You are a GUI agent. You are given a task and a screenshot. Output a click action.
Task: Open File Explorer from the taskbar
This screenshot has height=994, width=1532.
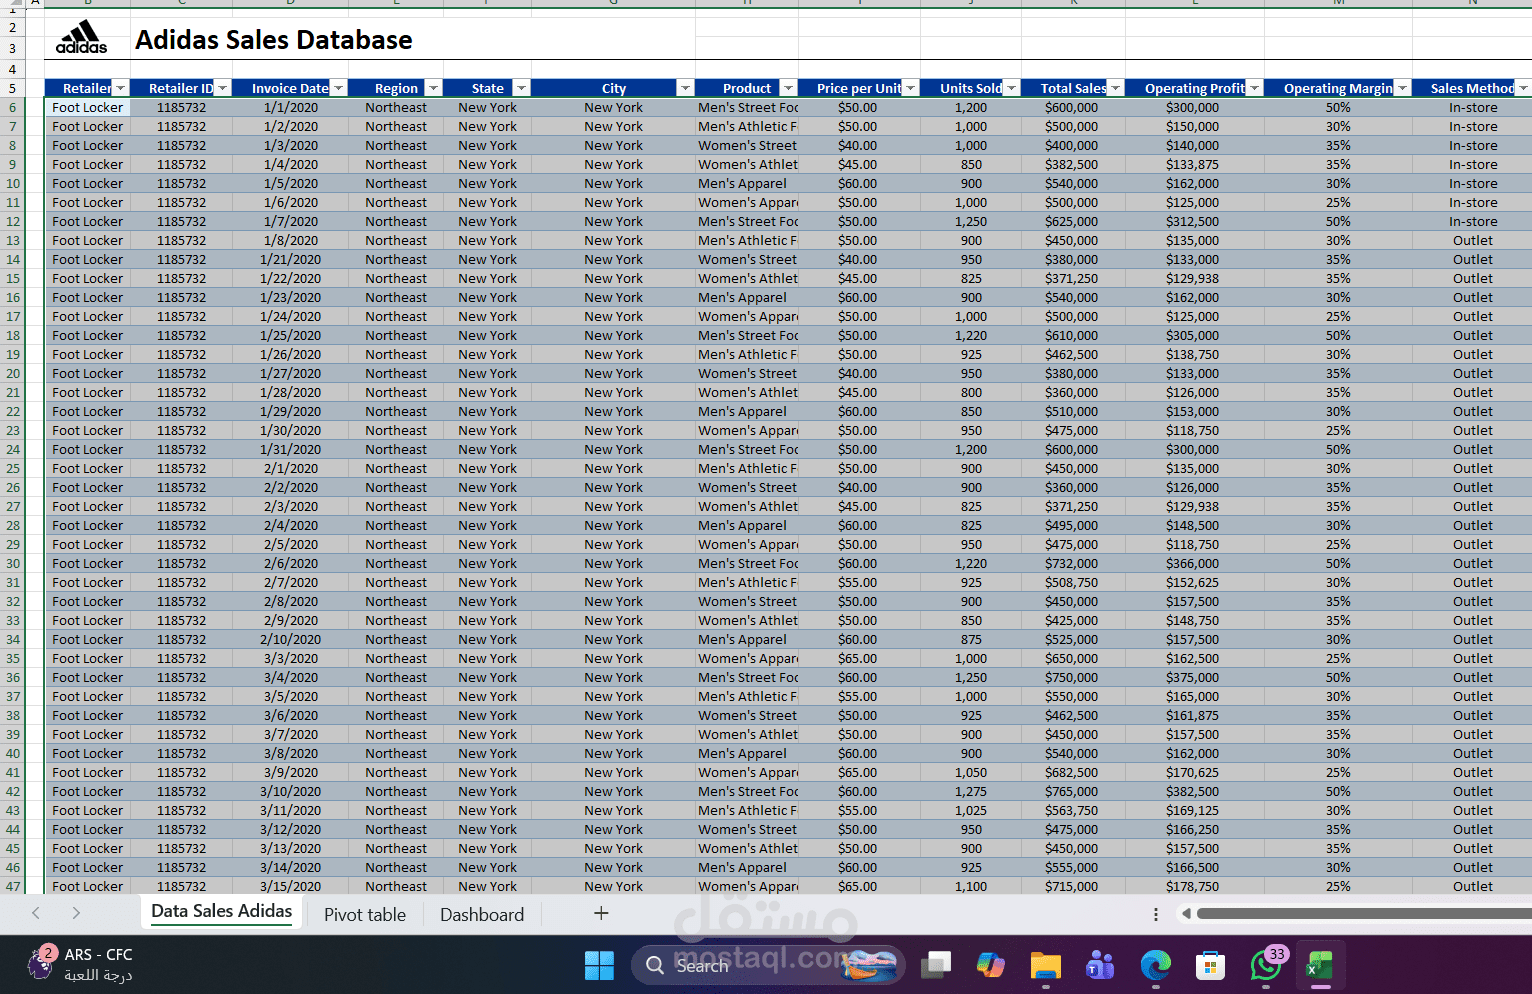pyautogui.click(x=1046, y=965)
